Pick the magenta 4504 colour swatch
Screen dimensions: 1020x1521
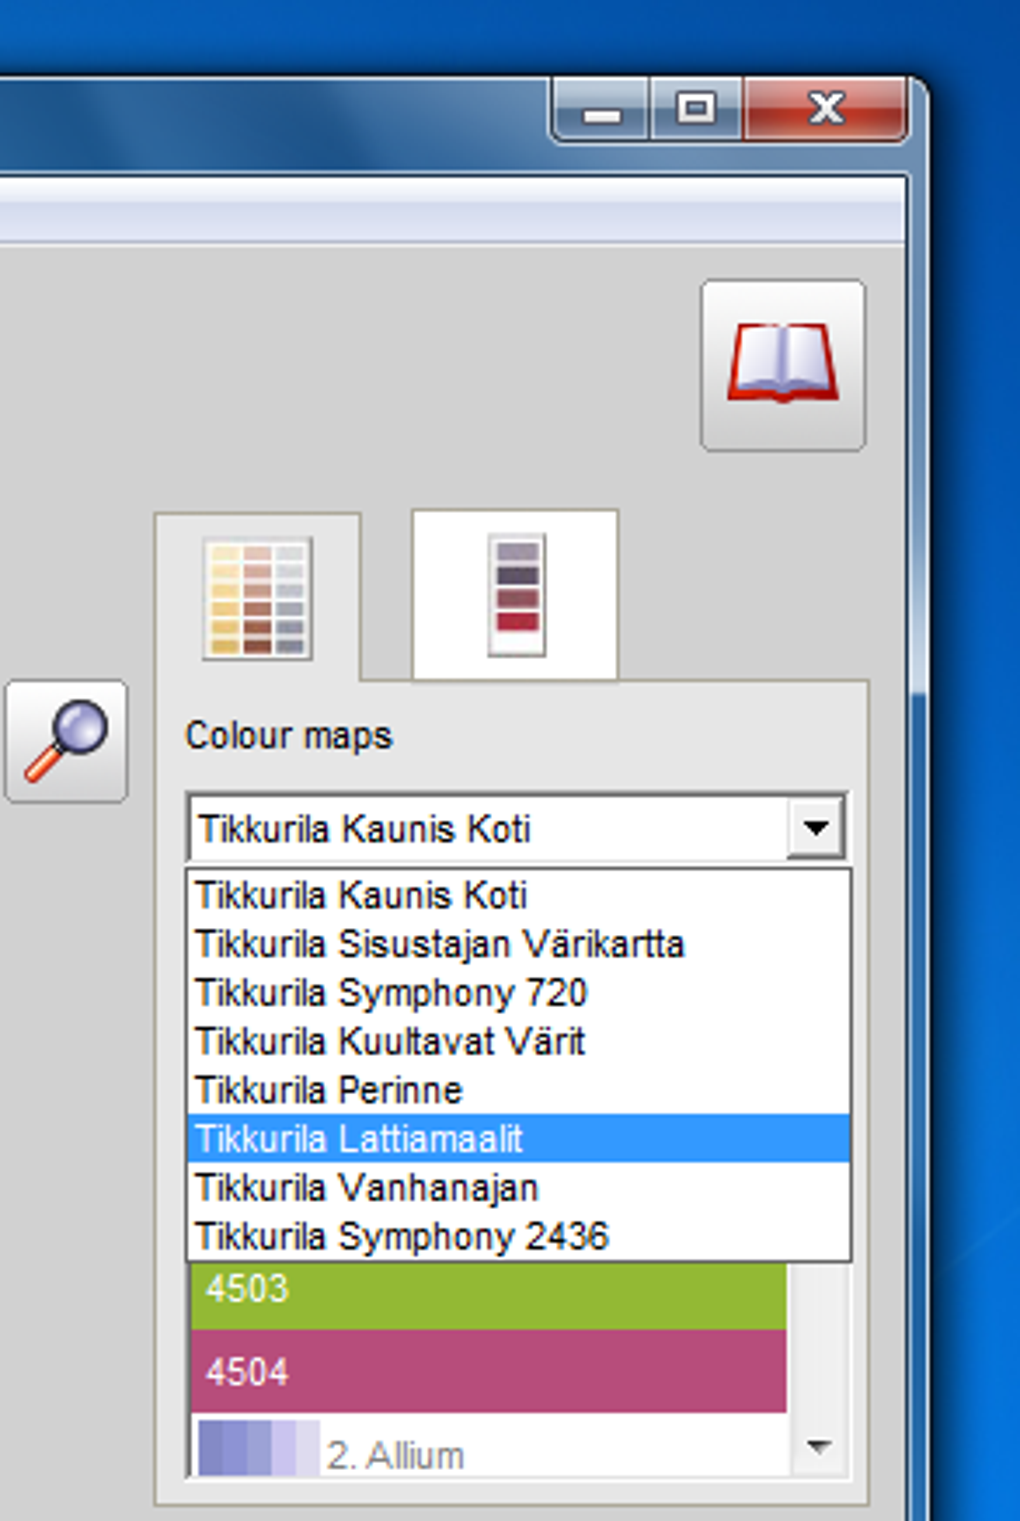[x=488, y=1371]
